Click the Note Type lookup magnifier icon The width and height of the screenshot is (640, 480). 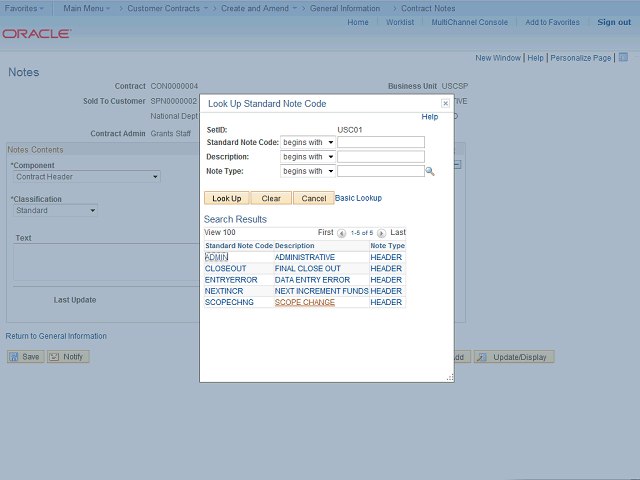(x=430, y=172)
